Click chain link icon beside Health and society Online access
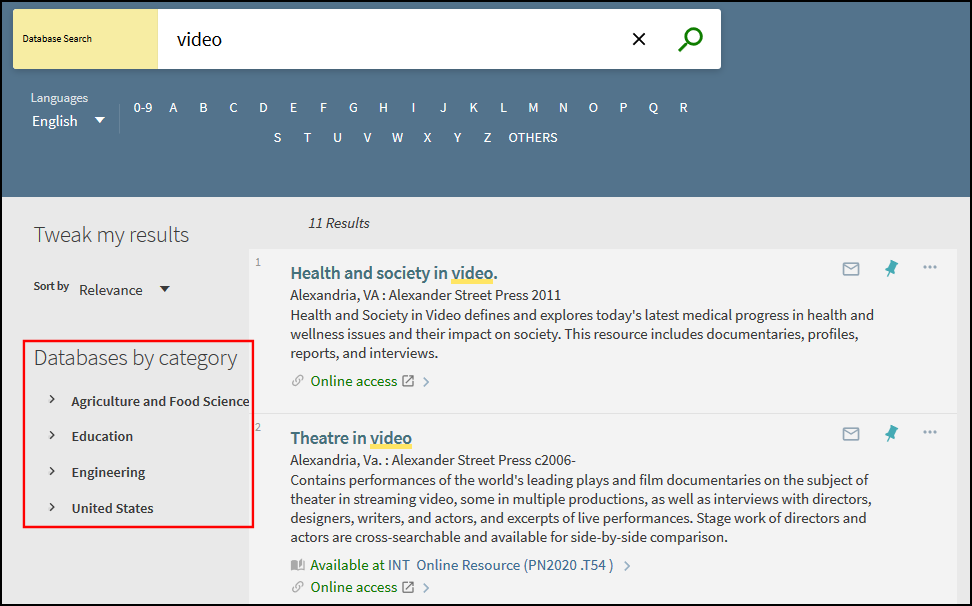This screenshot has height=606, width=972. tap(298, 381)
